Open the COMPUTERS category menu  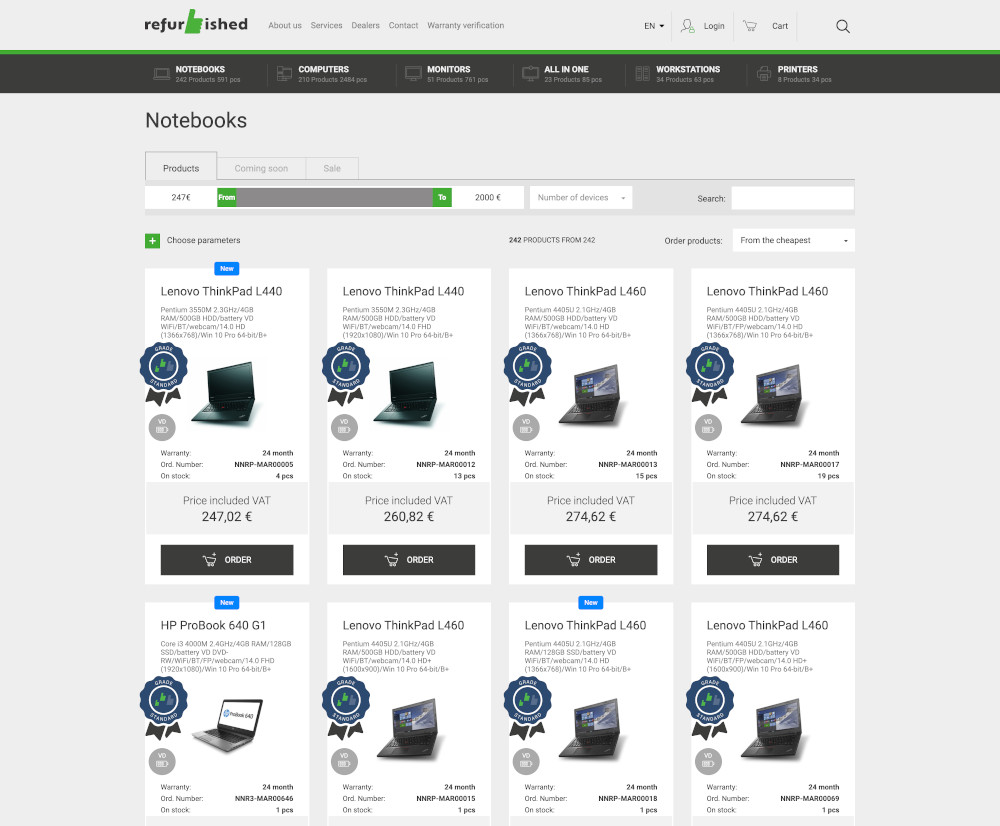324,69
